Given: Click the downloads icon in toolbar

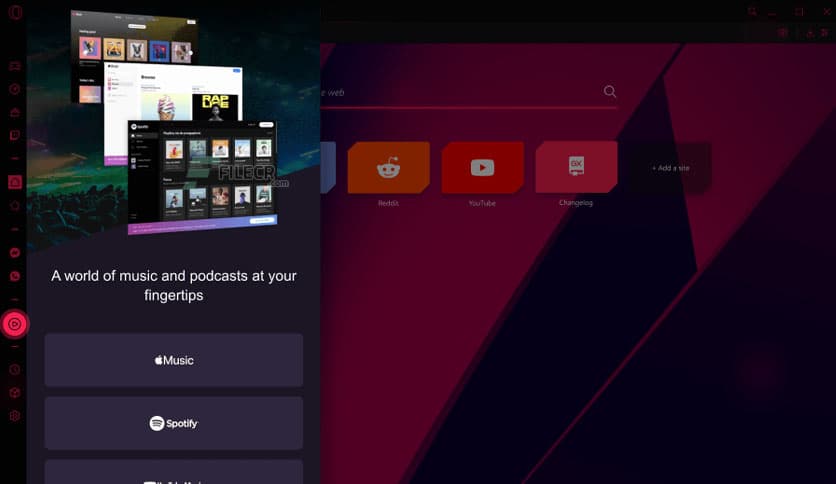Looking at the screenshot, I should (810, 33).
